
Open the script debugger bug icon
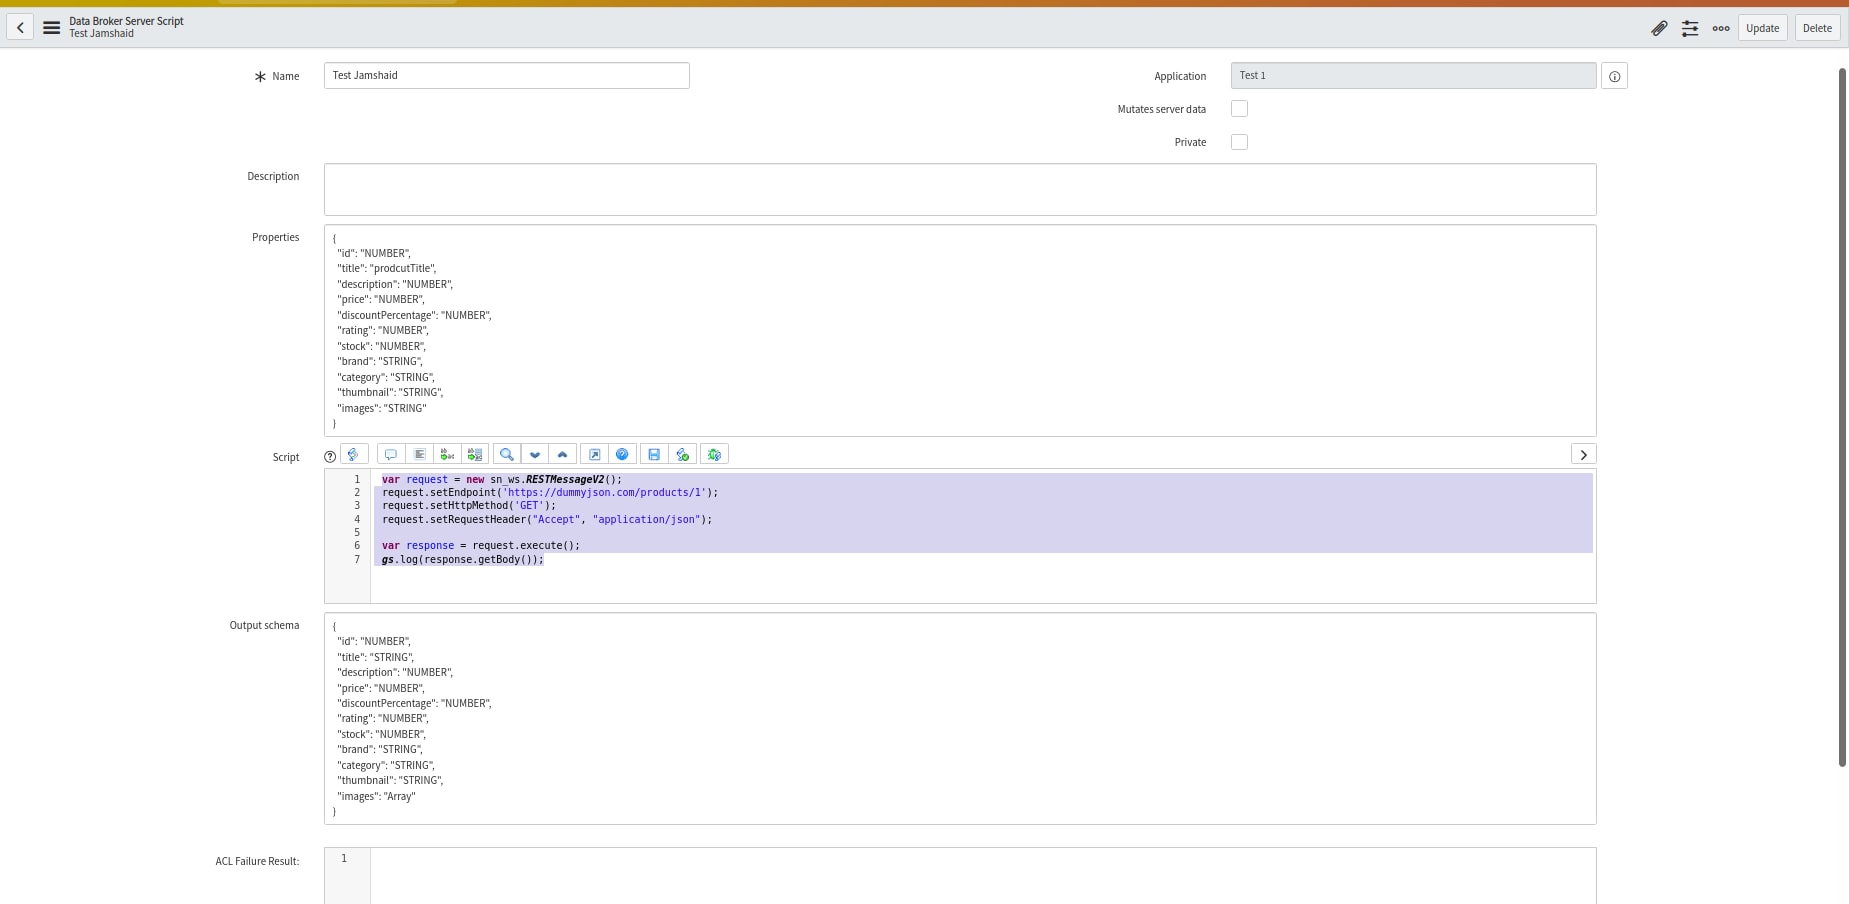click(x=714, y=455)
